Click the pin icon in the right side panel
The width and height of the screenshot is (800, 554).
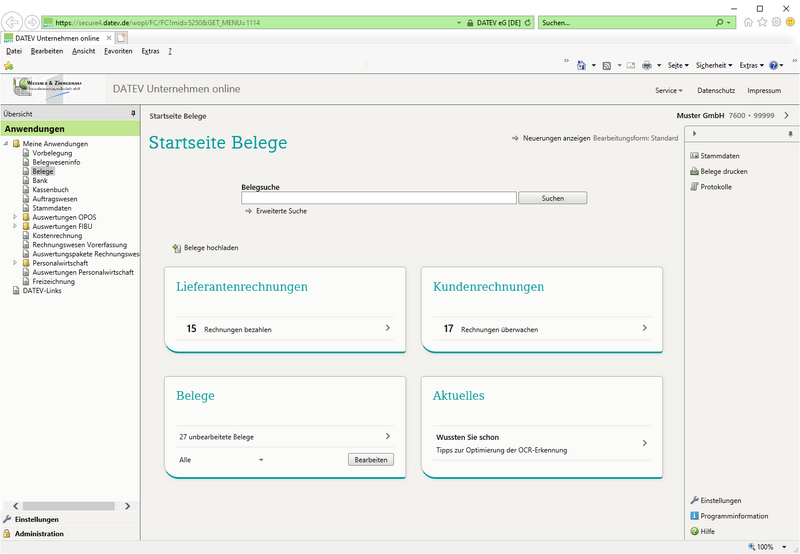(790, 134)
